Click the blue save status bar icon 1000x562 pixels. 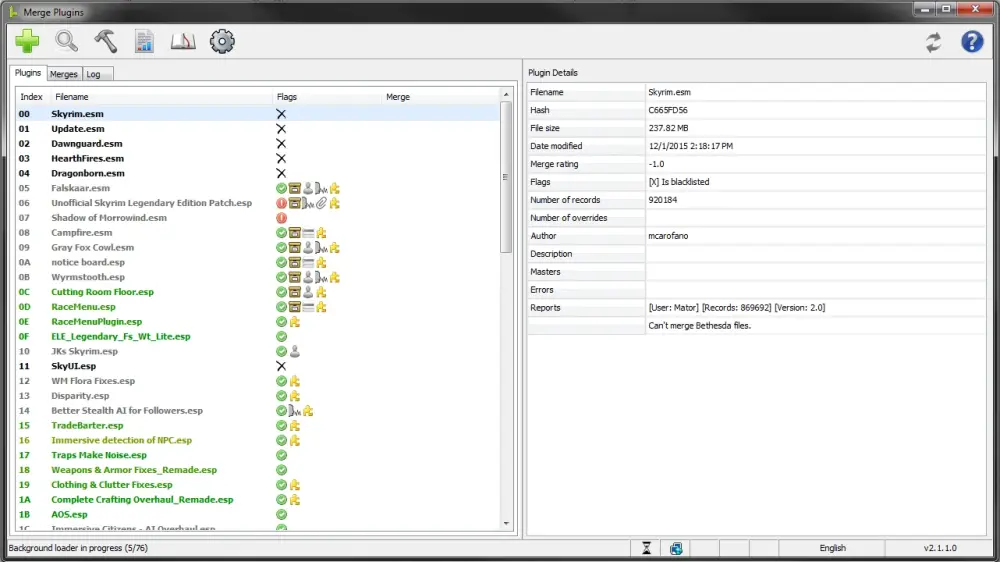676,548
